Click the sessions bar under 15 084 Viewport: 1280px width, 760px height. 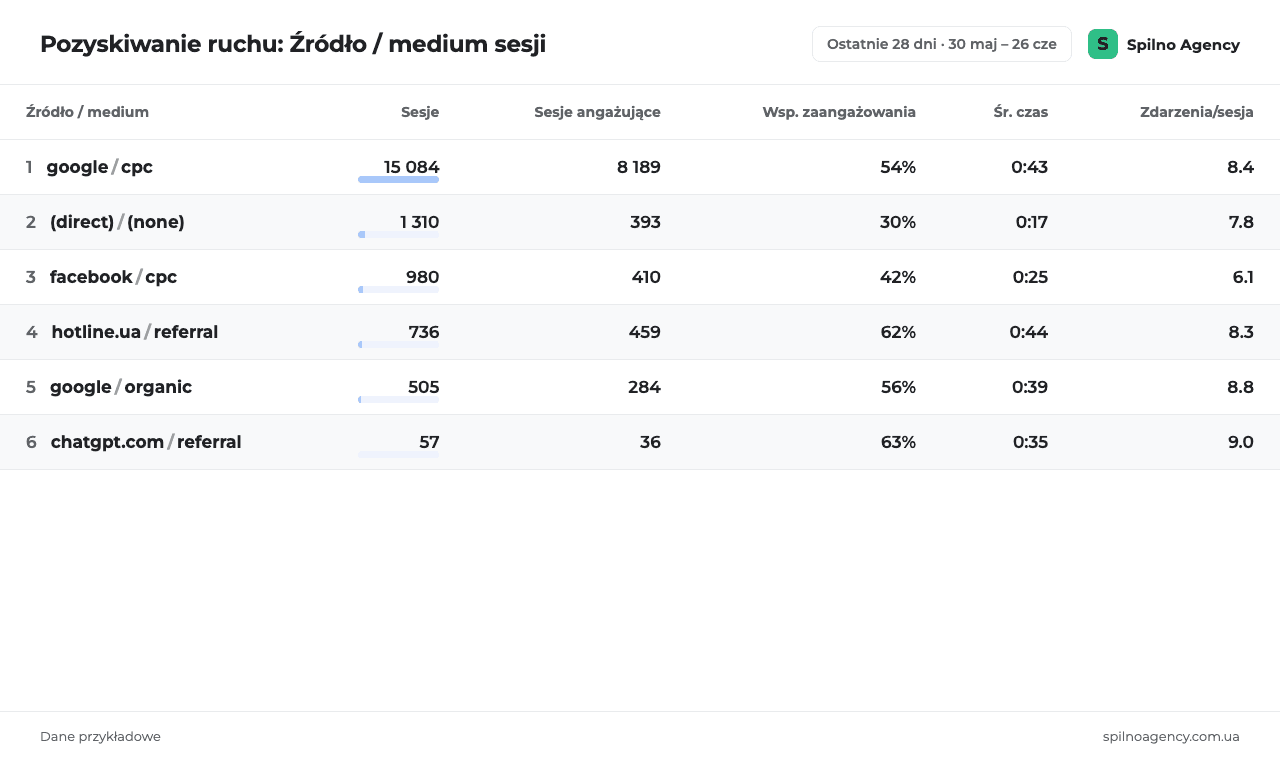click(398, 180)
